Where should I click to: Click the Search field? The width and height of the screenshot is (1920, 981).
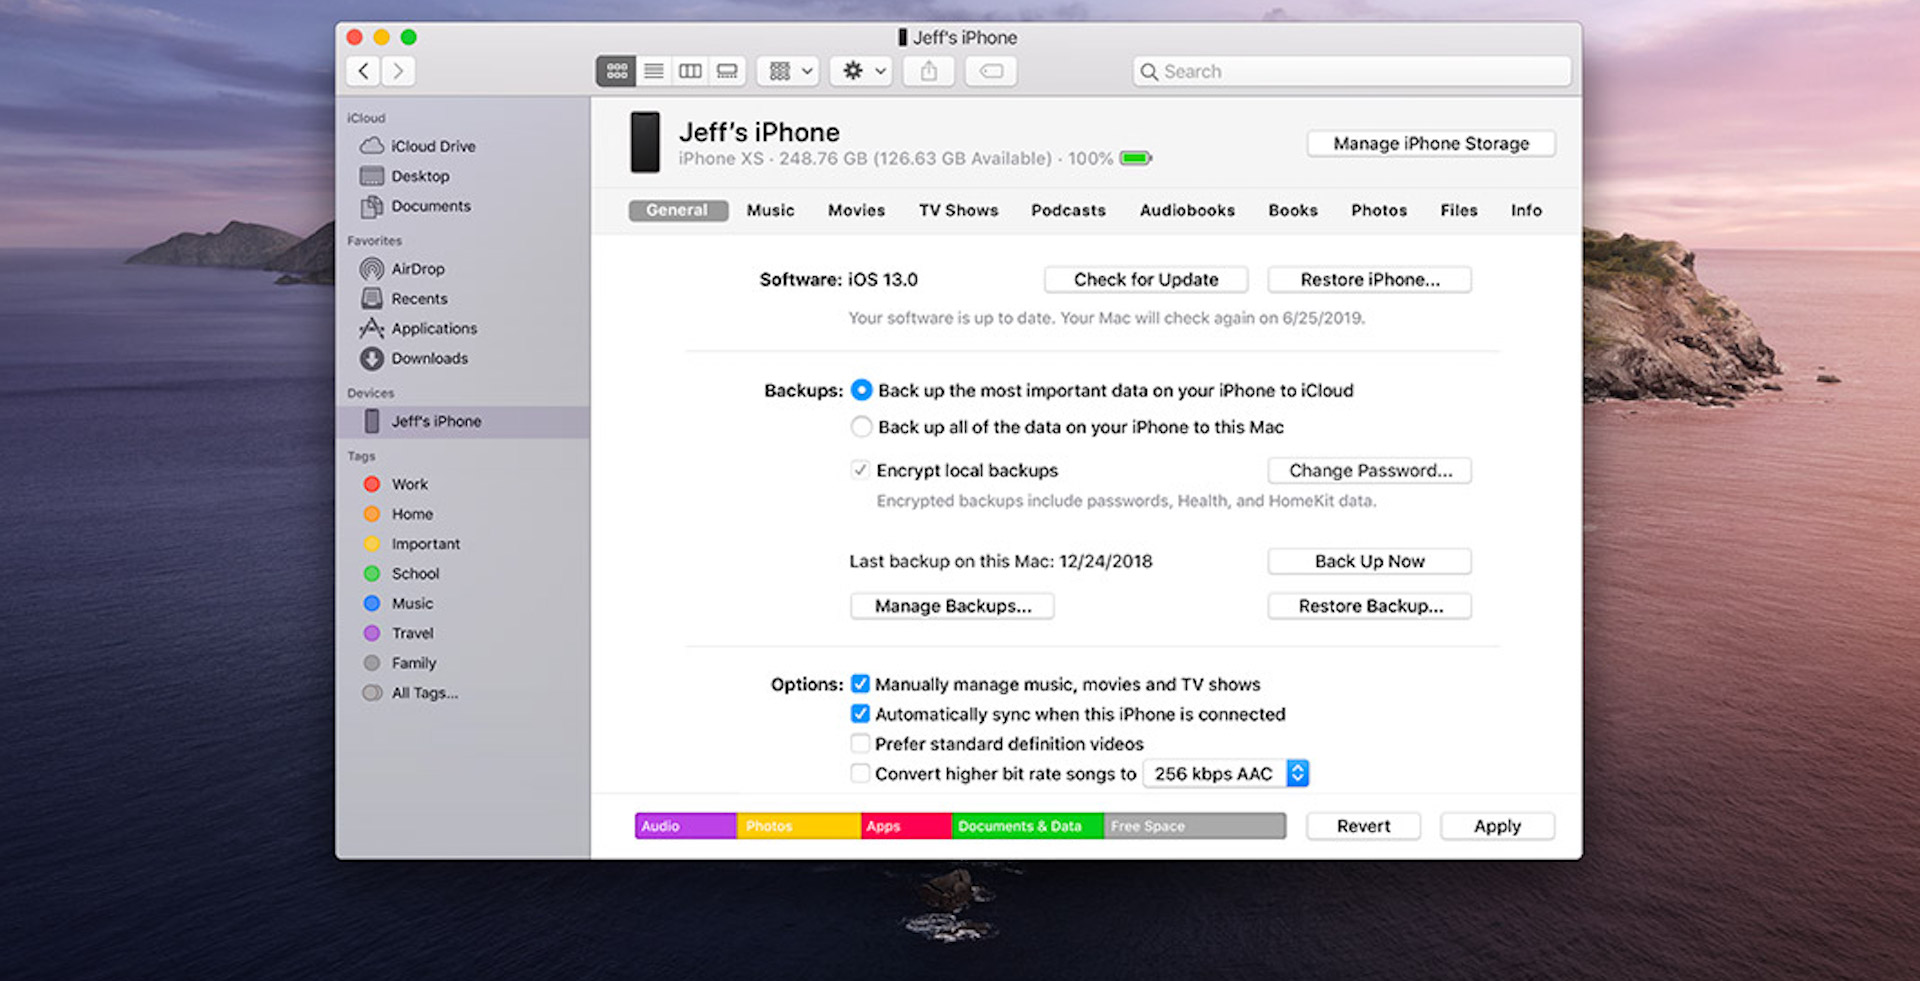click(1352, 71)
